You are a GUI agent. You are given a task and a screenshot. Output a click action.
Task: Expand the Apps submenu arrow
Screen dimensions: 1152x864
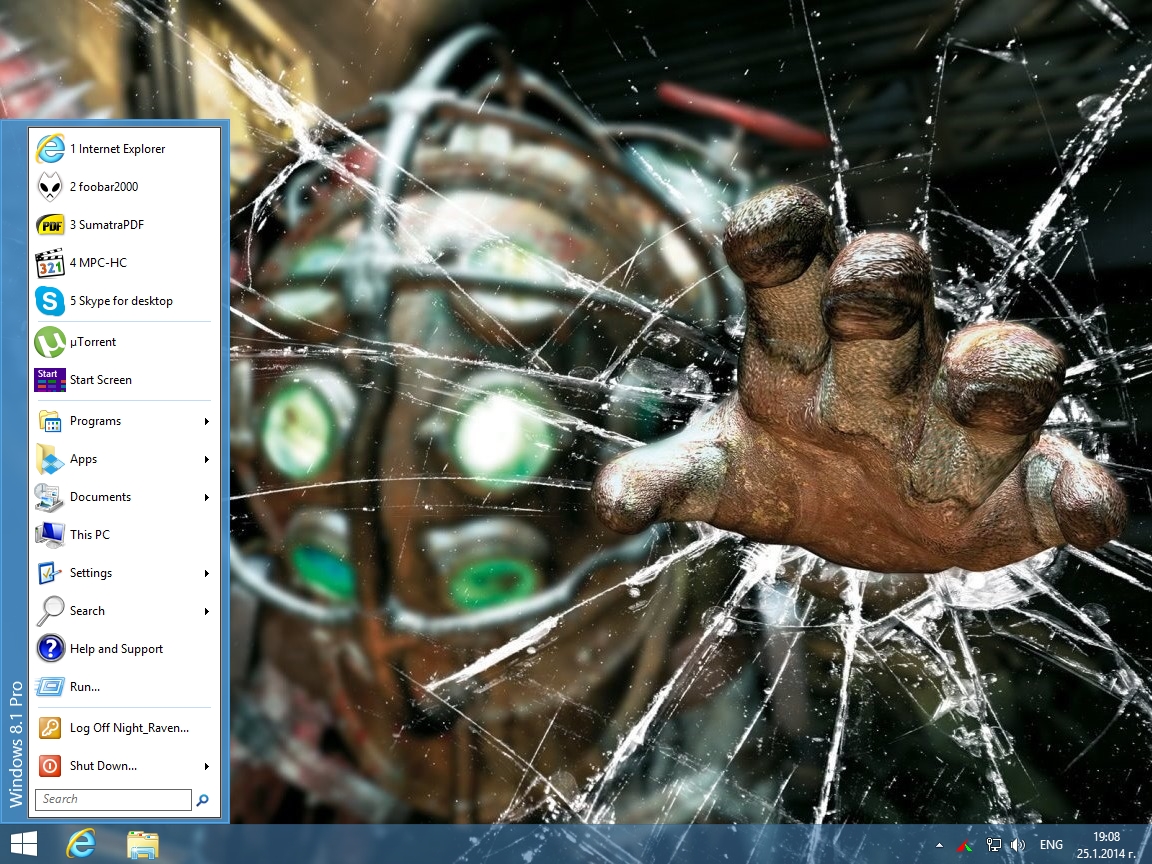[x=206, y=460]
